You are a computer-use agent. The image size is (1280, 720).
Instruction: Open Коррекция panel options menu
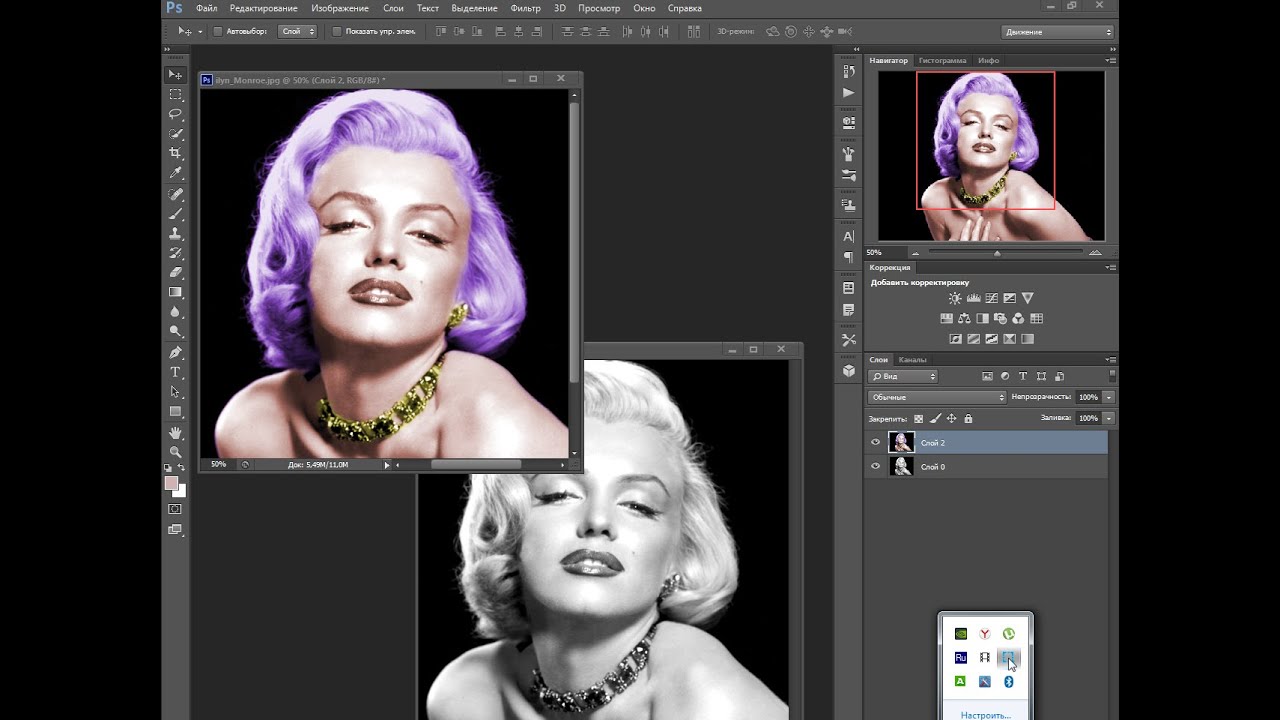tap(1110, 267)
